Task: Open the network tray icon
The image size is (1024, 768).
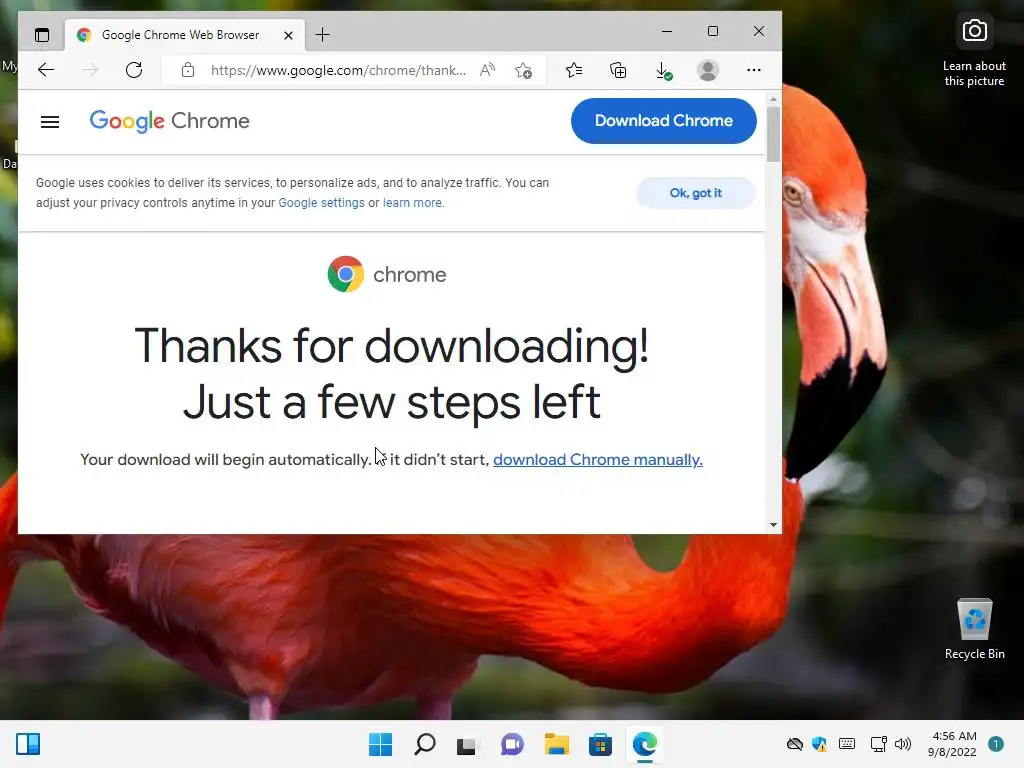Action: (878, 744)
